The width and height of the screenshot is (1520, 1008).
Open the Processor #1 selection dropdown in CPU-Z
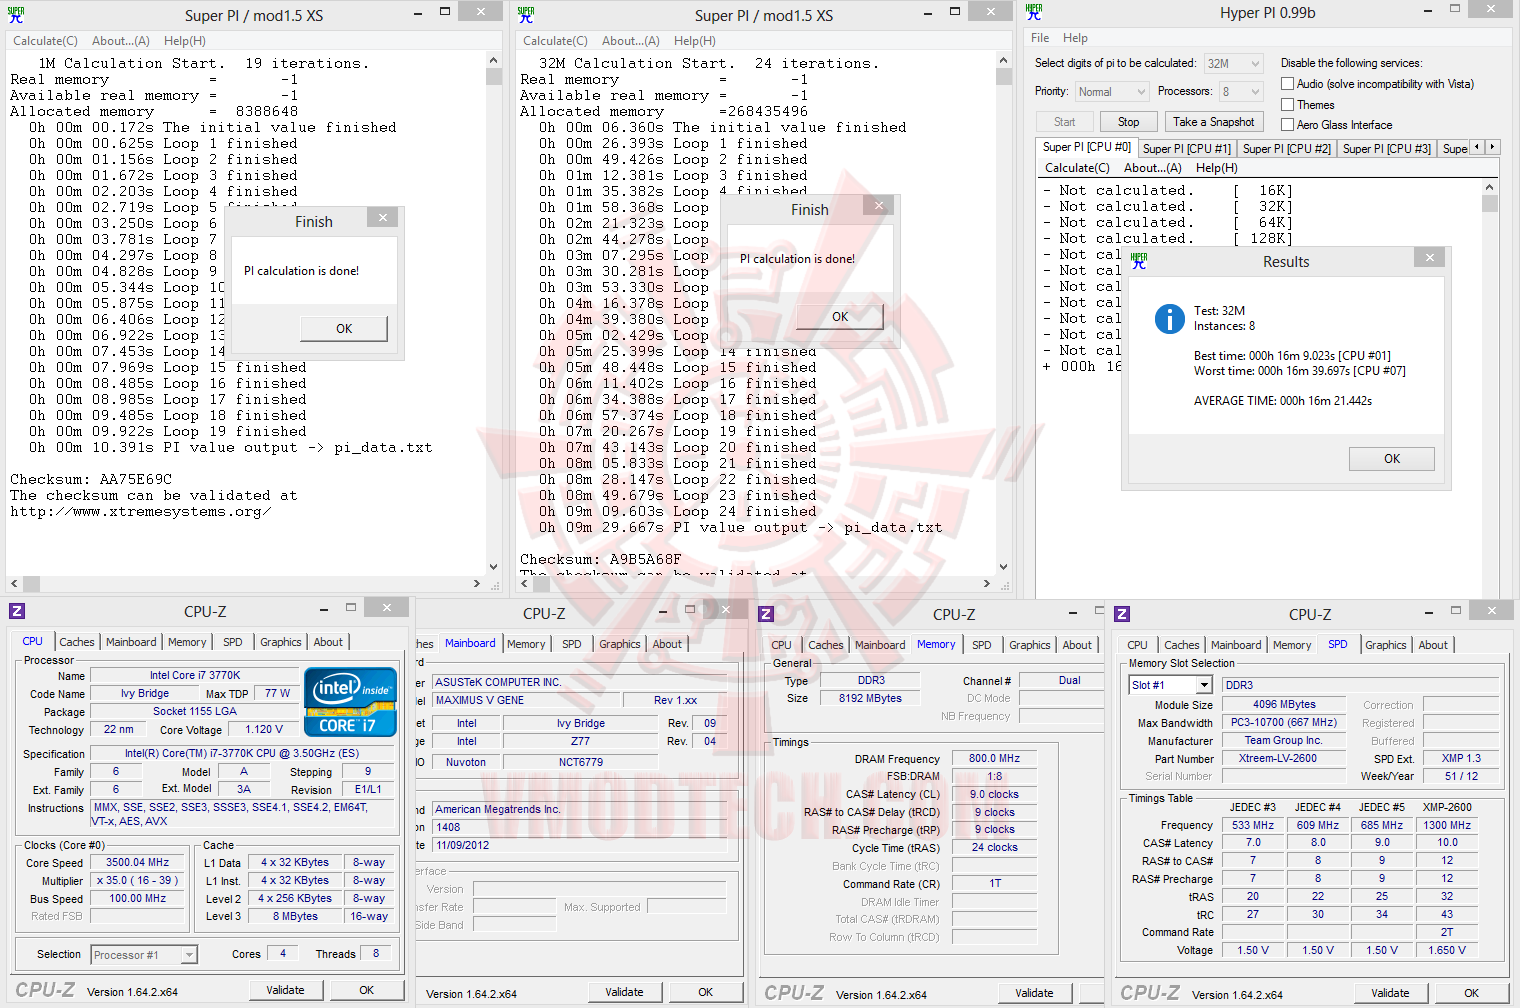(144, 955)
